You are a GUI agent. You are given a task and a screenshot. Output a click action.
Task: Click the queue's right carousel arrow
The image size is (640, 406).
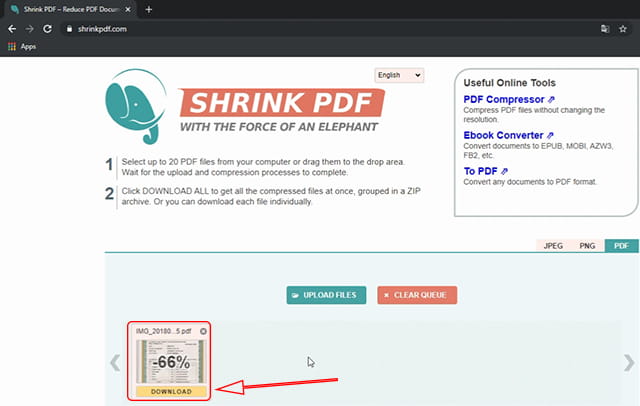(x=629, y=362)
